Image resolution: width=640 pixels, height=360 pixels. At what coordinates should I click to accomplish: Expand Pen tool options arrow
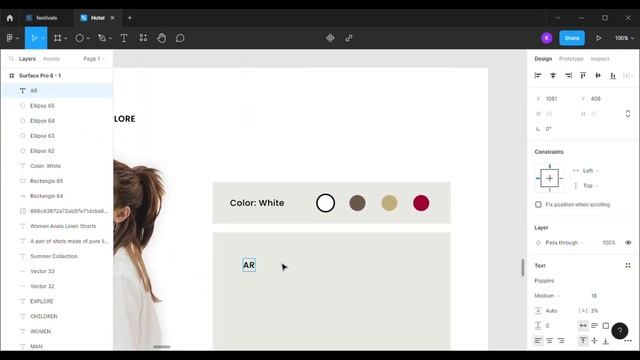click(x=110, y=38)
